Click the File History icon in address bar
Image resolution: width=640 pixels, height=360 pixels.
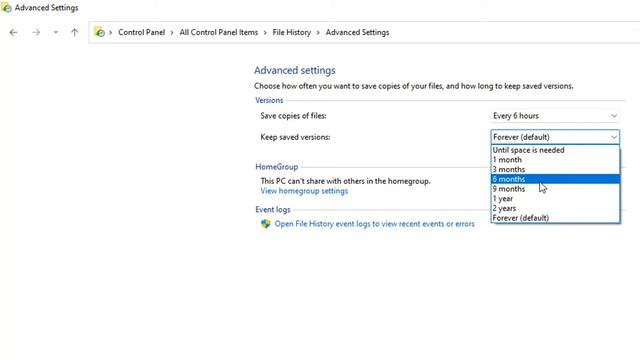coord(99,32)
